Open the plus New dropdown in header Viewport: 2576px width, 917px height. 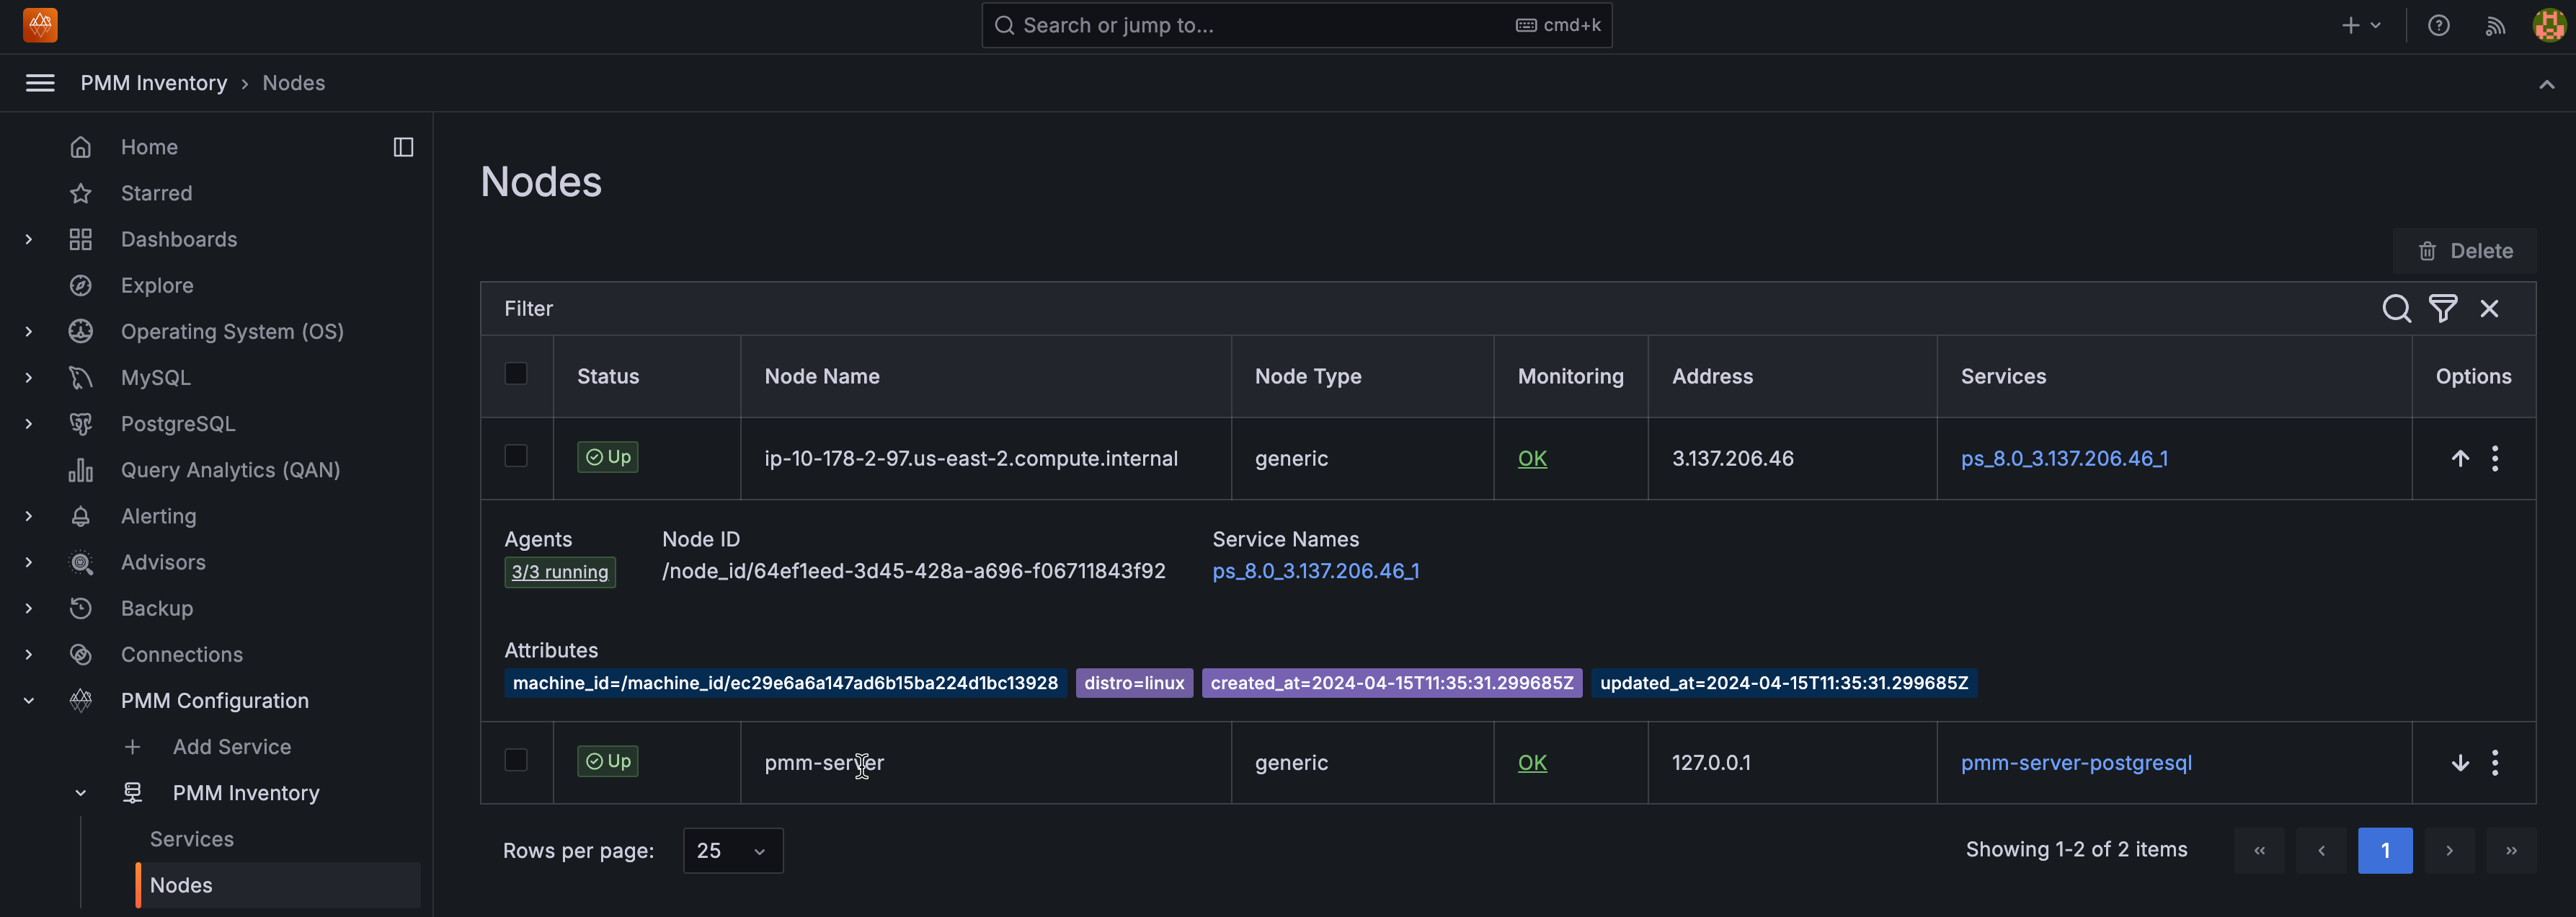2361,25
